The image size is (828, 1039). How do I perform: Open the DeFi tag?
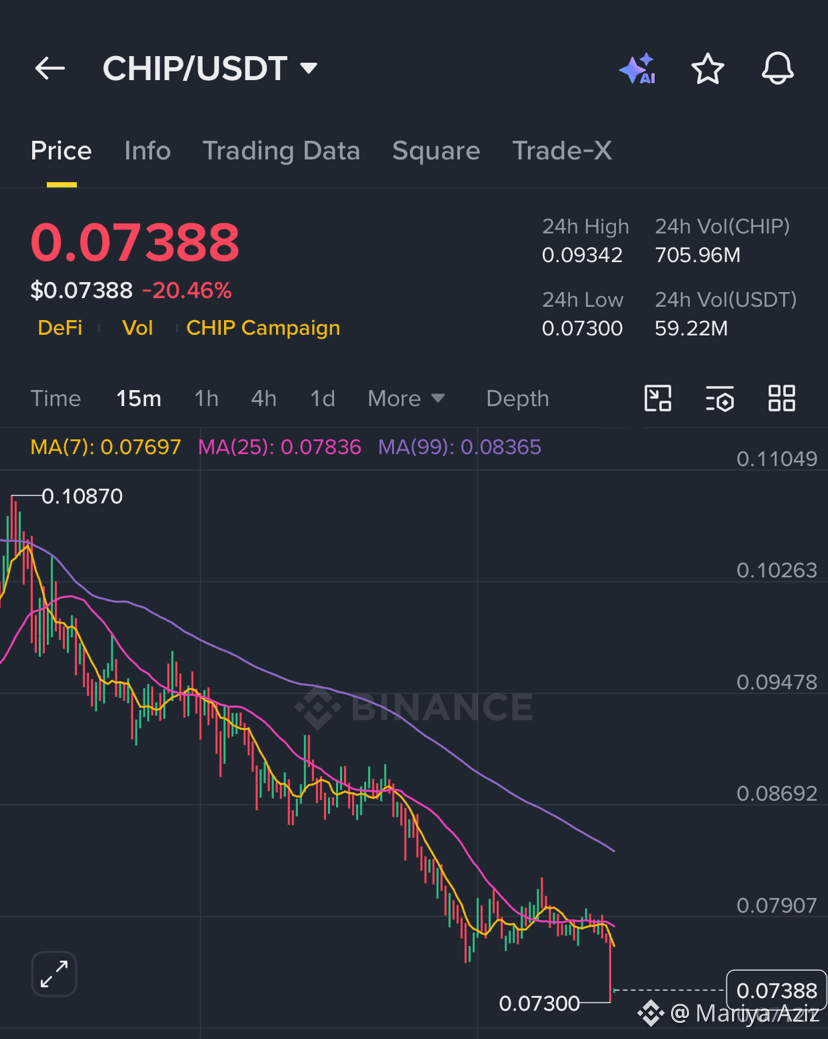coord(60,327)
